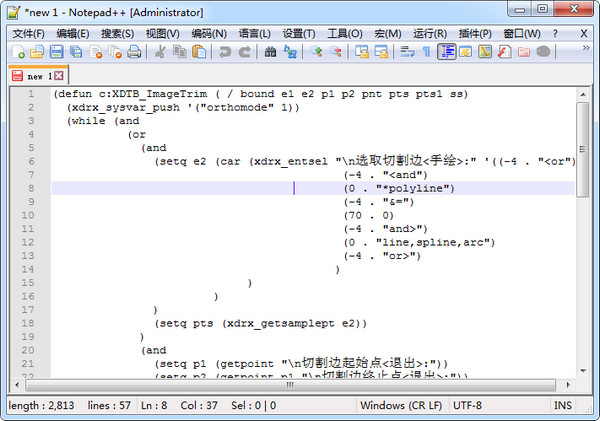600x421 pixels.
Task: Open the 编码(N) encoding menu
Action: [208, 33]
